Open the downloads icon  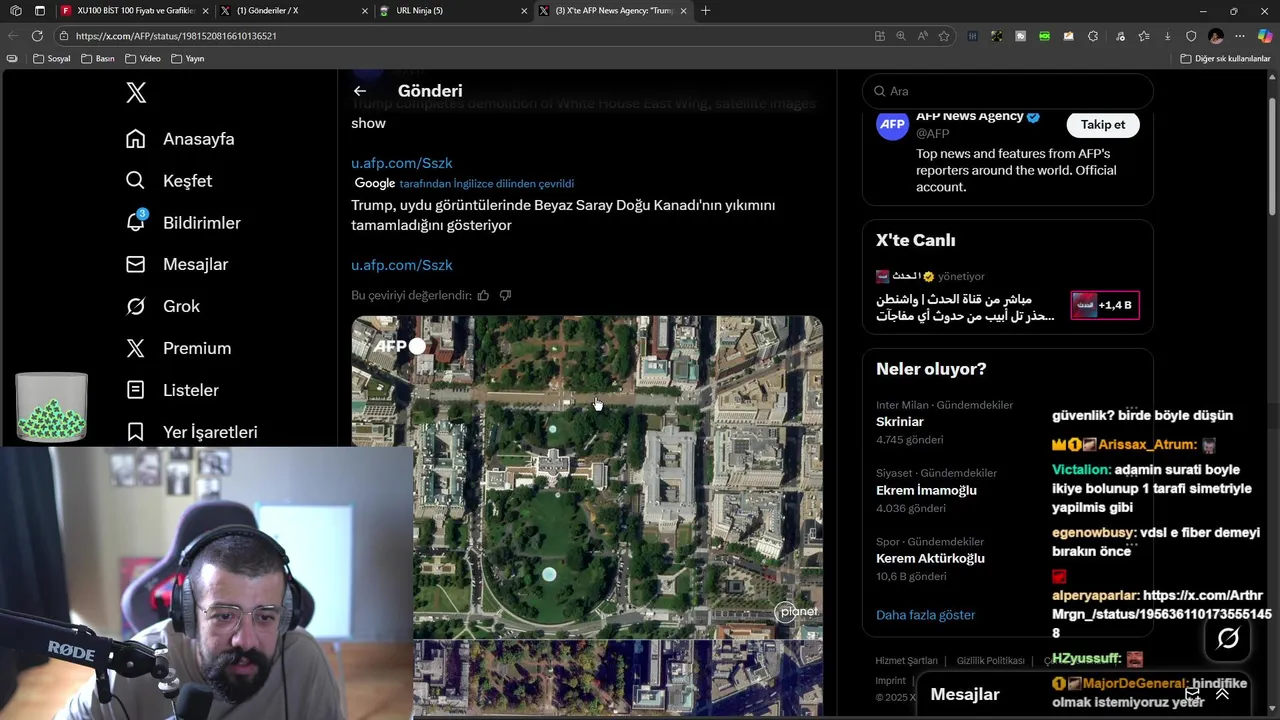point(1167,36)
